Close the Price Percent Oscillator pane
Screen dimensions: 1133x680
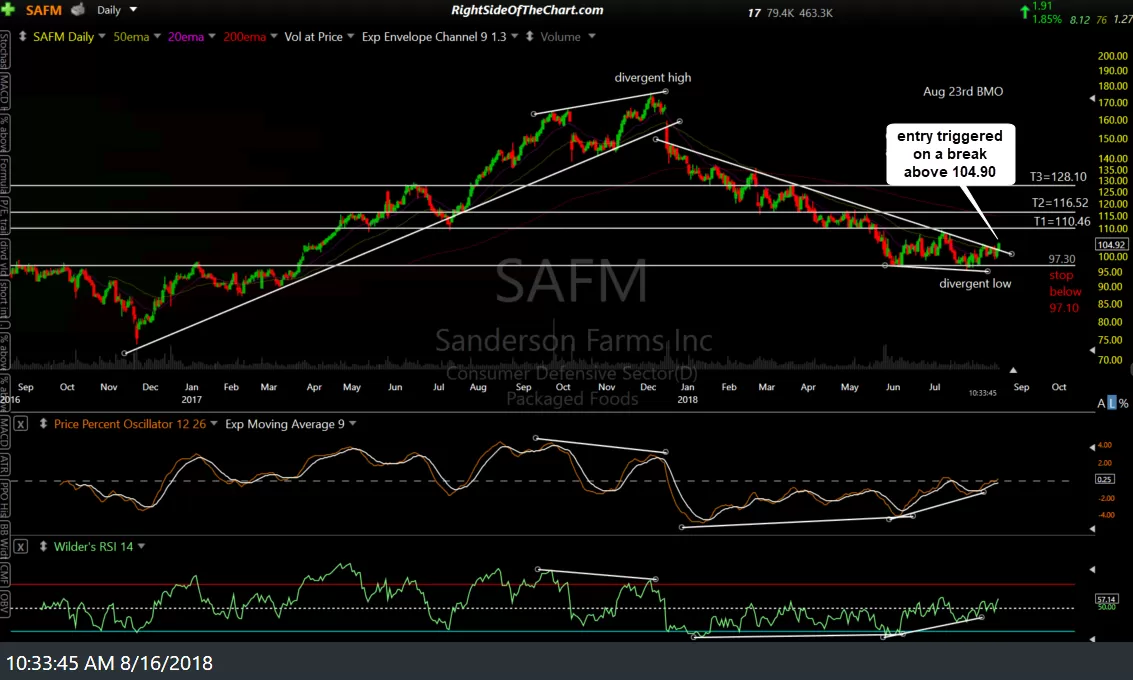click(x=21, y=424)
